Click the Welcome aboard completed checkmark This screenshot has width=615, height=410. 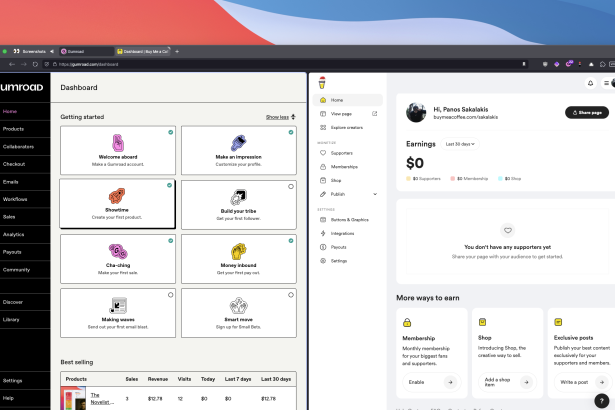[170, 132]
